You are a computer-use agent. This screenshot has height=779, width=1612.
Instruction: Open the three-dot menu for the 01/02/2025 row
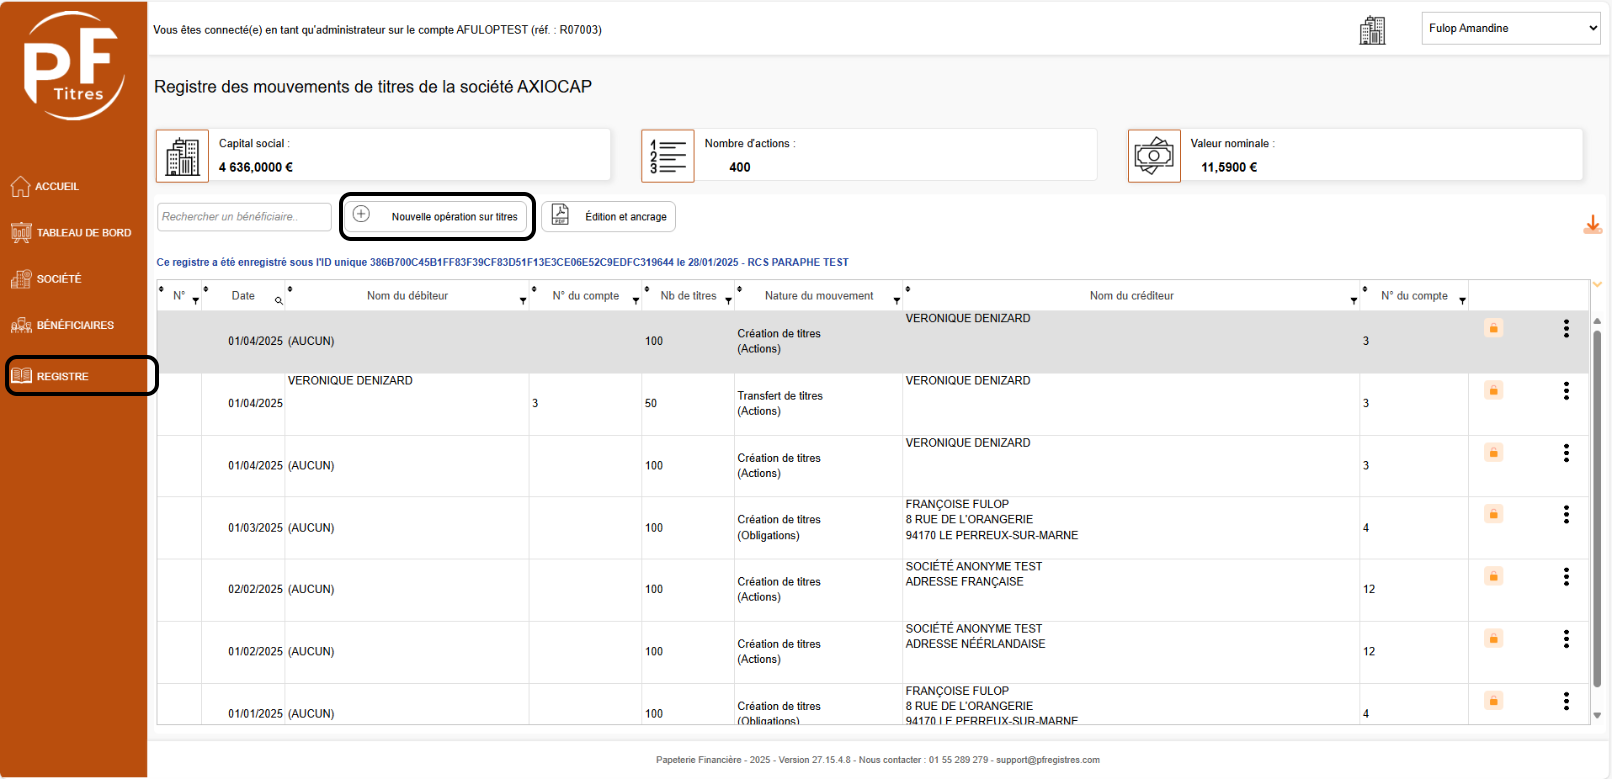coord(1566,639)
